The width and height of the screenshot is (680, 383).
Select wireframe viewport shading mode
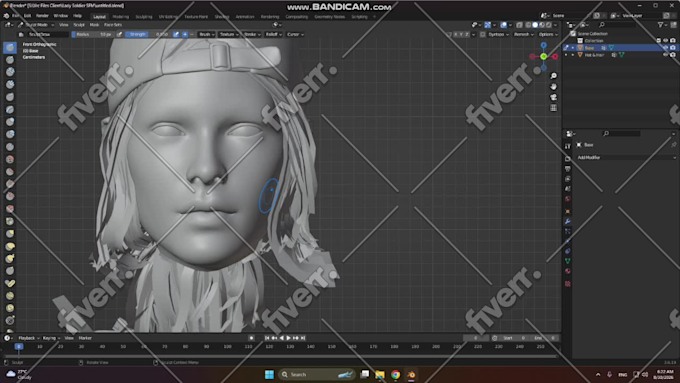pyautogui.click(x=528, y=25)
